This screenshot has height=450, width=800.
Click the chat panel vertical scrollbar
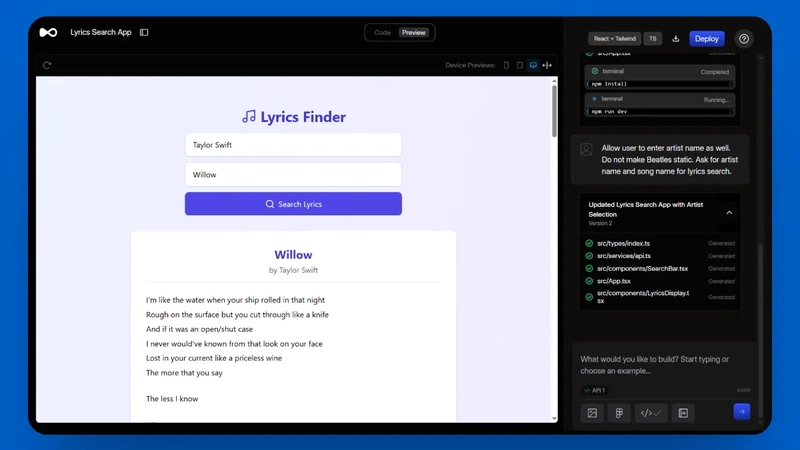pos(760,331)
